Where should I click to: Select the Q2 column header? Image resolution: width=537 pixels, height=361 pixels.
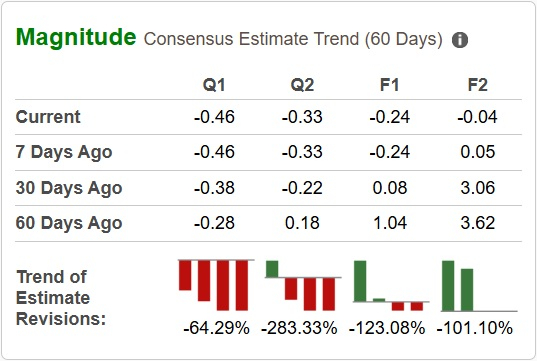pyautogui.click(x=302, y=85)
